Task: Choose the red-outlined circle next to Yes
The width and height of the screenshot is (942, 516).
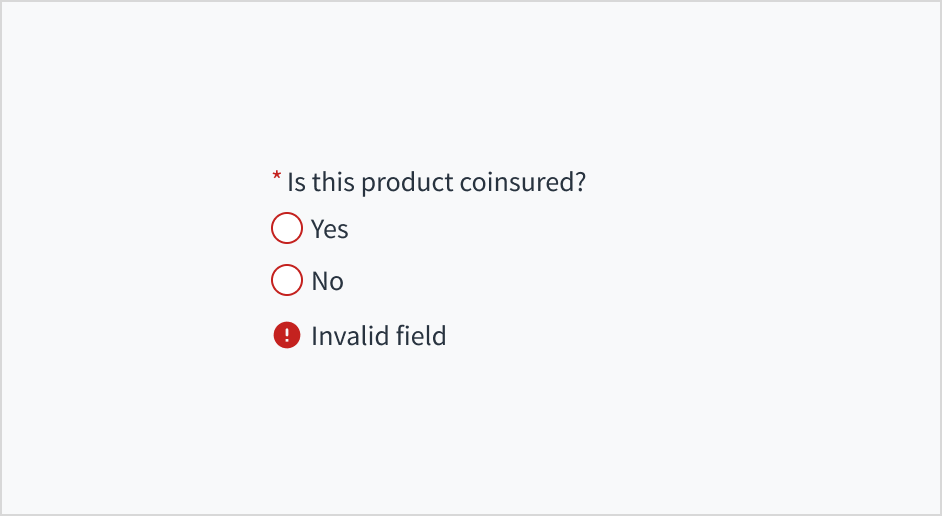Action: click(x=287, y=229)
